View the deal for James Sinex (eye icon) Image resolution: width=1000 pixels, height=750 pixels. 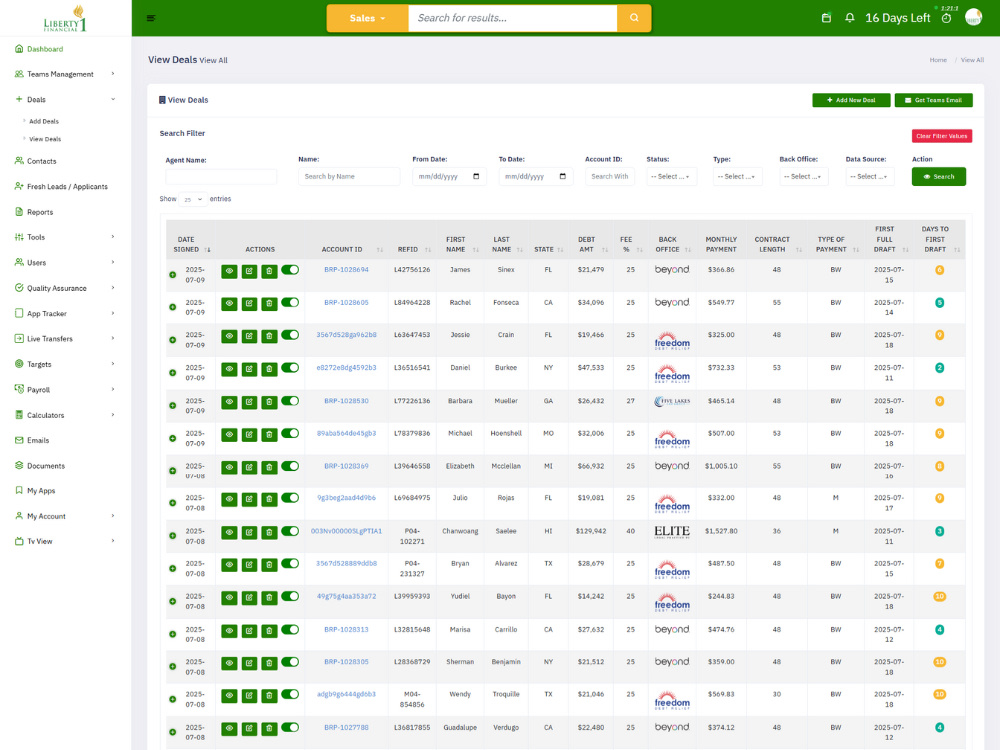(229, 271)
